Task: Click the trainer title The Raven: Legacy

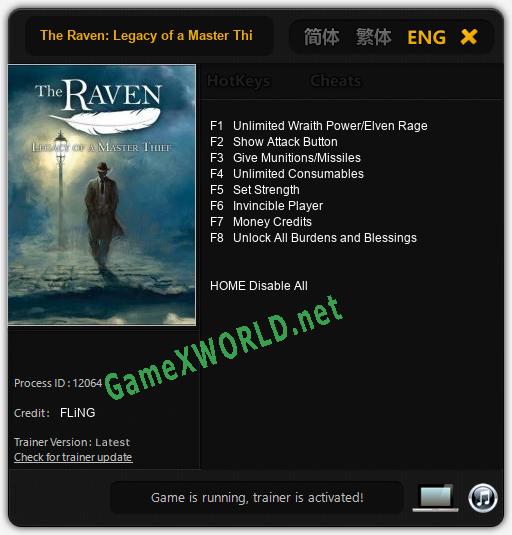Action: 146,35
